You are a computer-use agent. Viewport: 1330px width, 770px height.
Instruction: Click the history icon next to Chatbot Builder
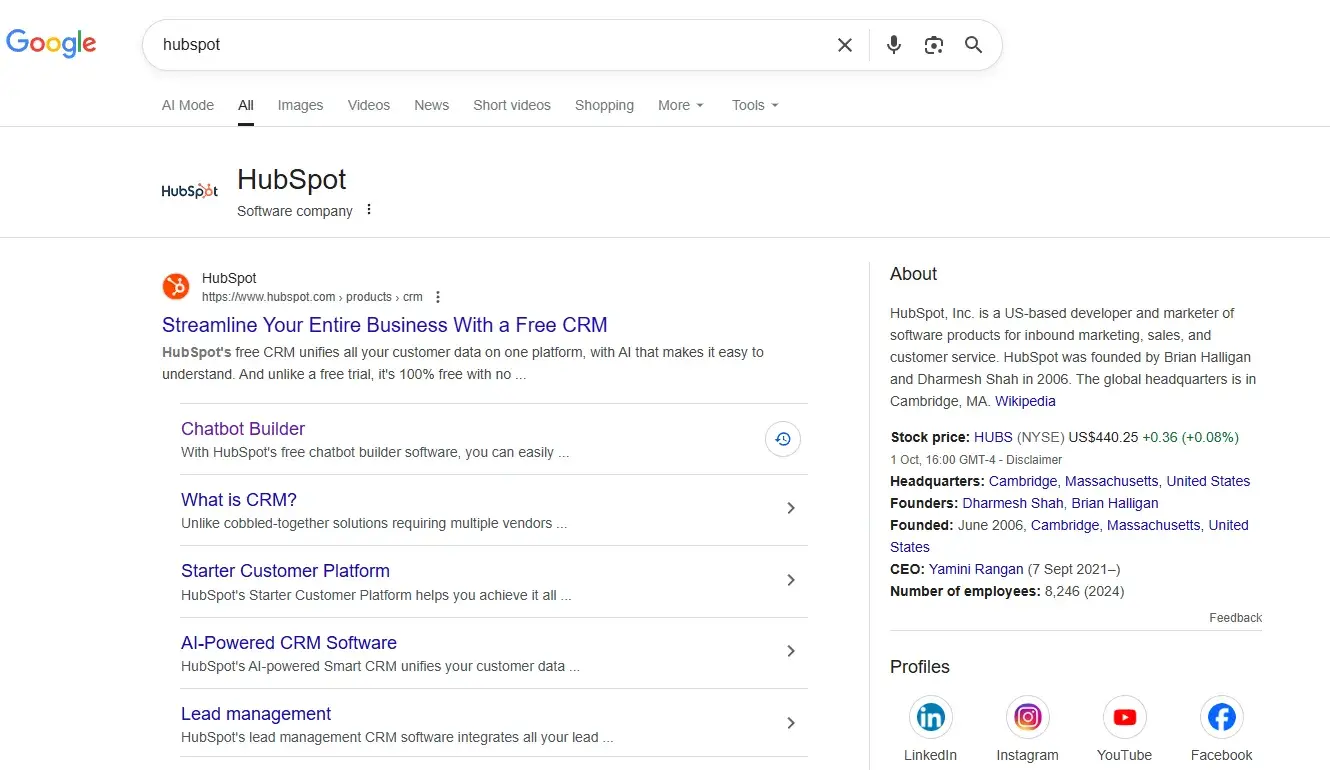click(x=782, y=439)
